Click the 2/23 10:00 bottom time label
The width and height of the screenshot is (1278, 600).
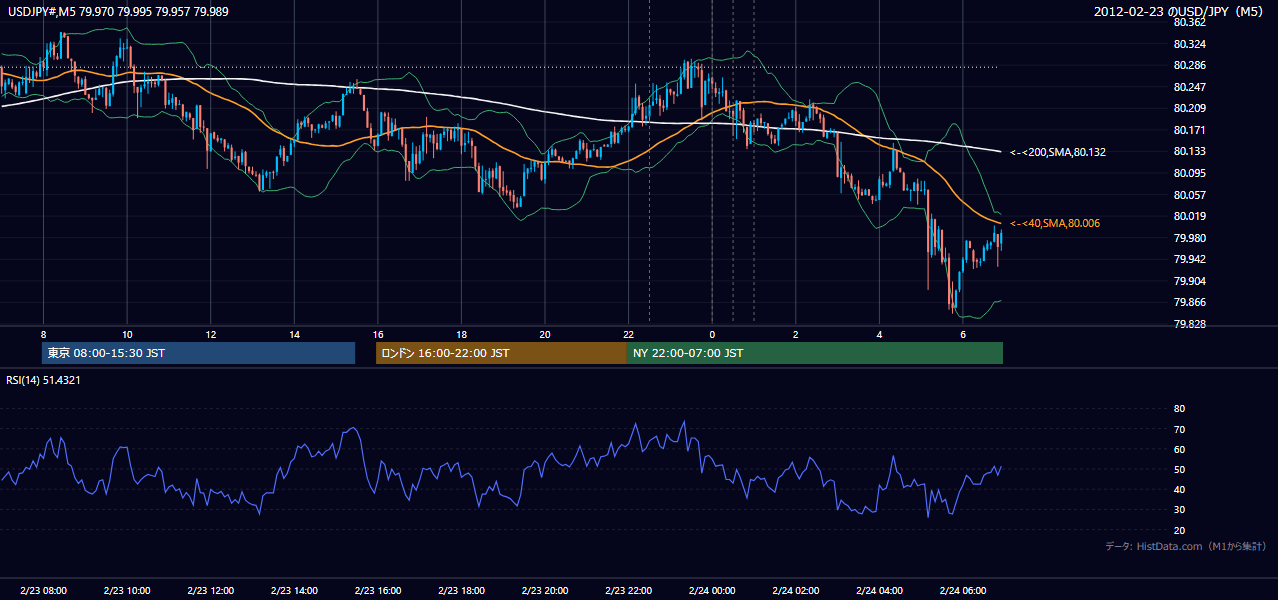click(x=127, y=591)
